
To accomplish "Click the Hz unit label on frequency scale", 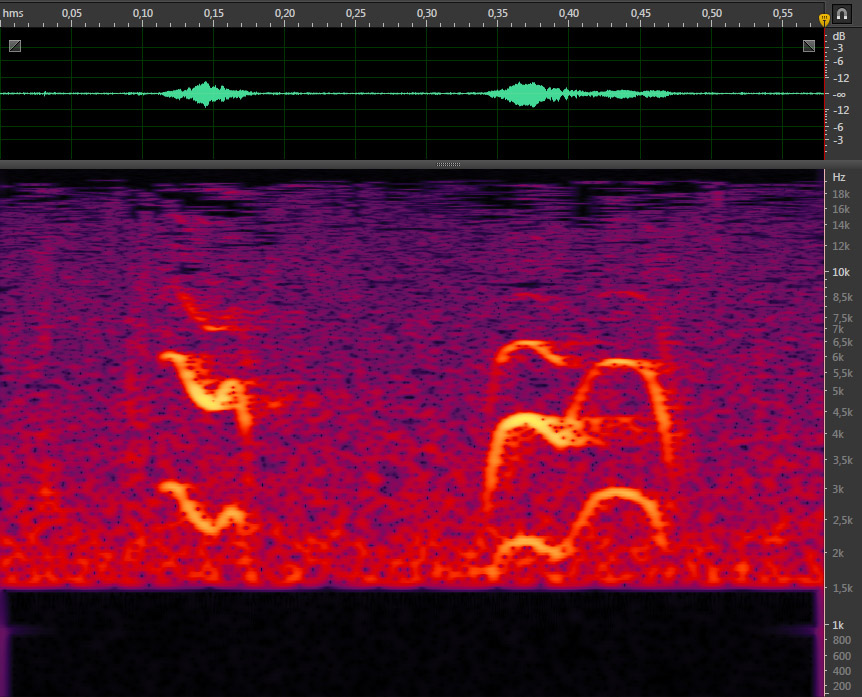I will coord(839,177).
